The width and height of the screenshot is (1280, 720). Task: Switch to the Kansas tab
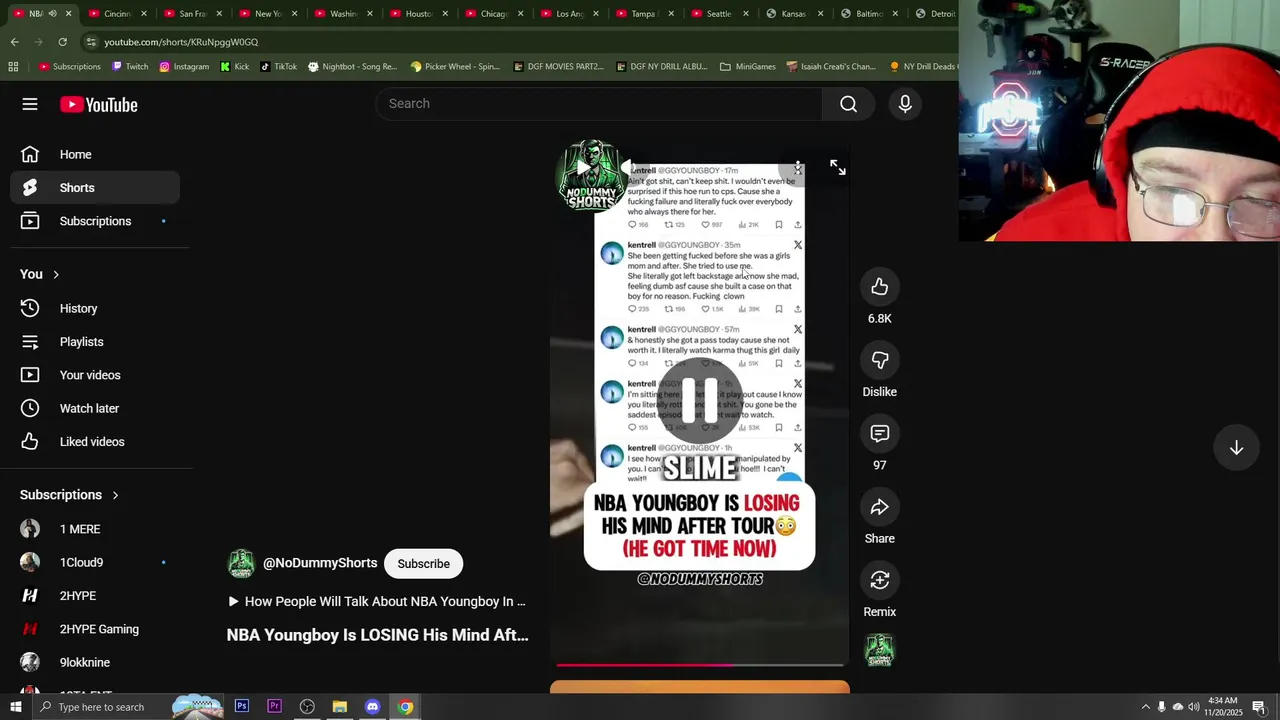[793, 14]
